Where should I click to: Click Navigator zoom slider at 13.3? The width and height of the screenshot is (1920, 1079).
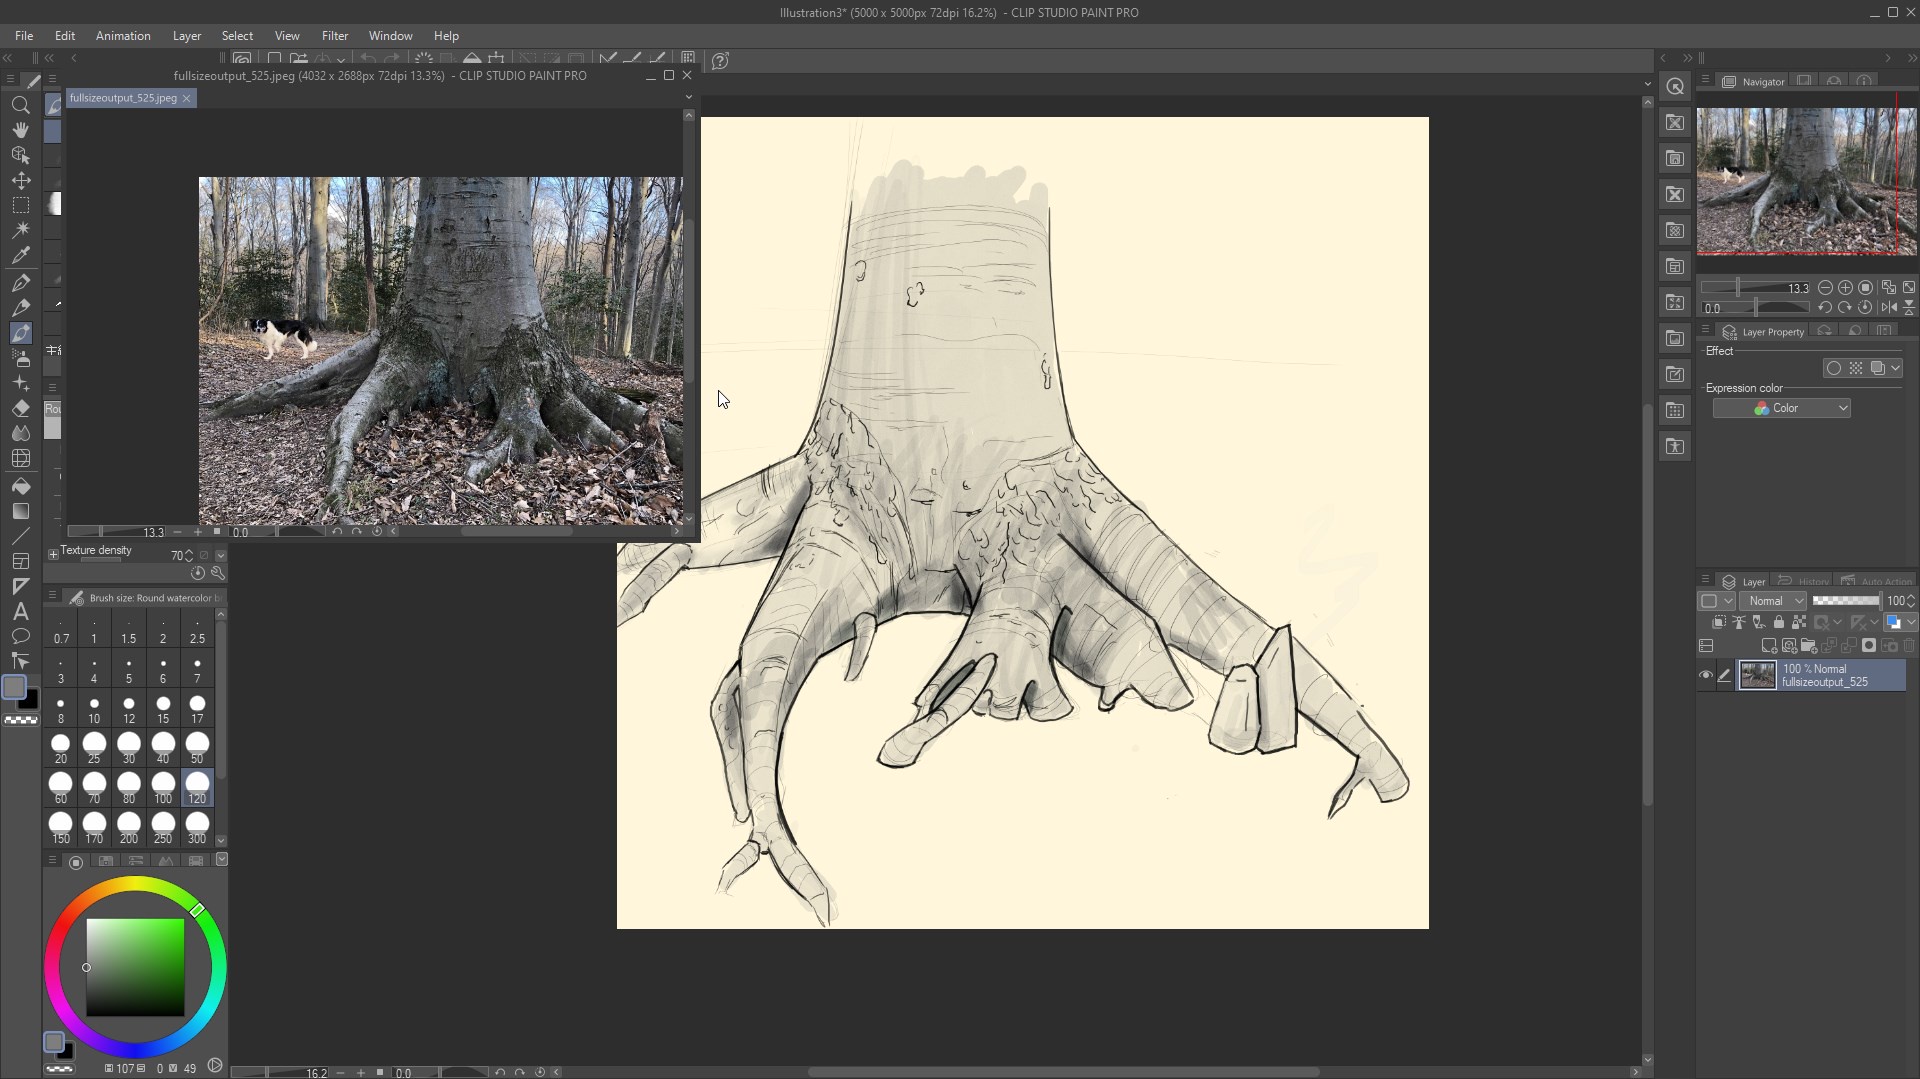(1757, 287)
